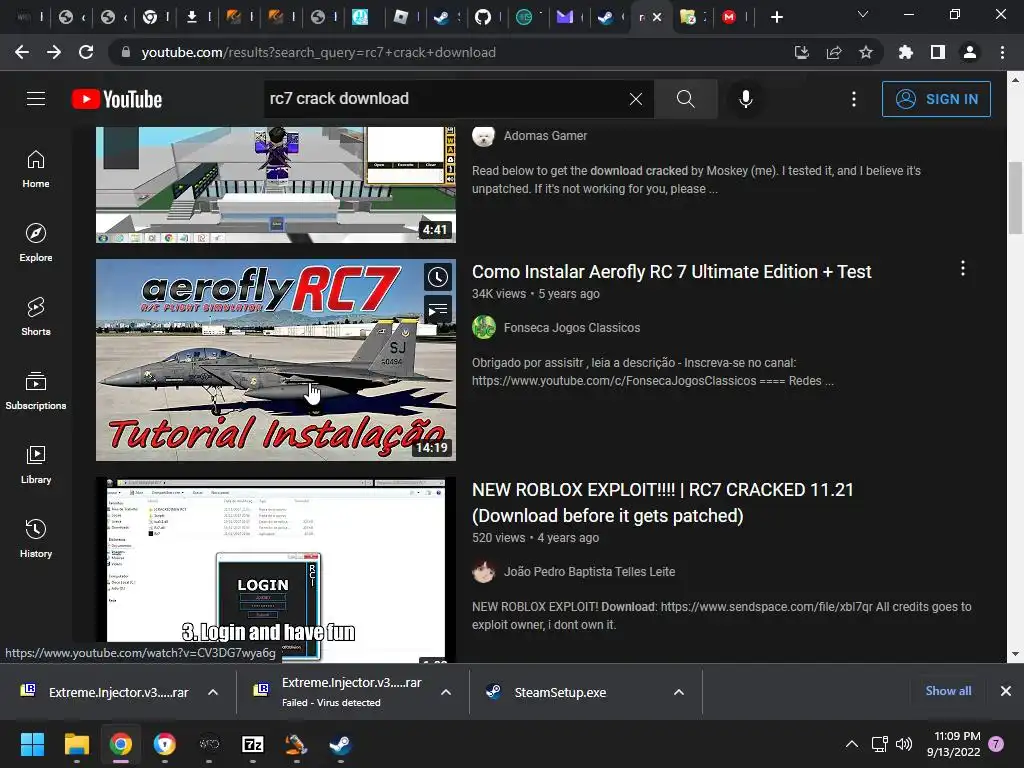This screenshot has width=1024, height=768.
Task: Toggle Chrome side panel
Action: tap(937, 52)
